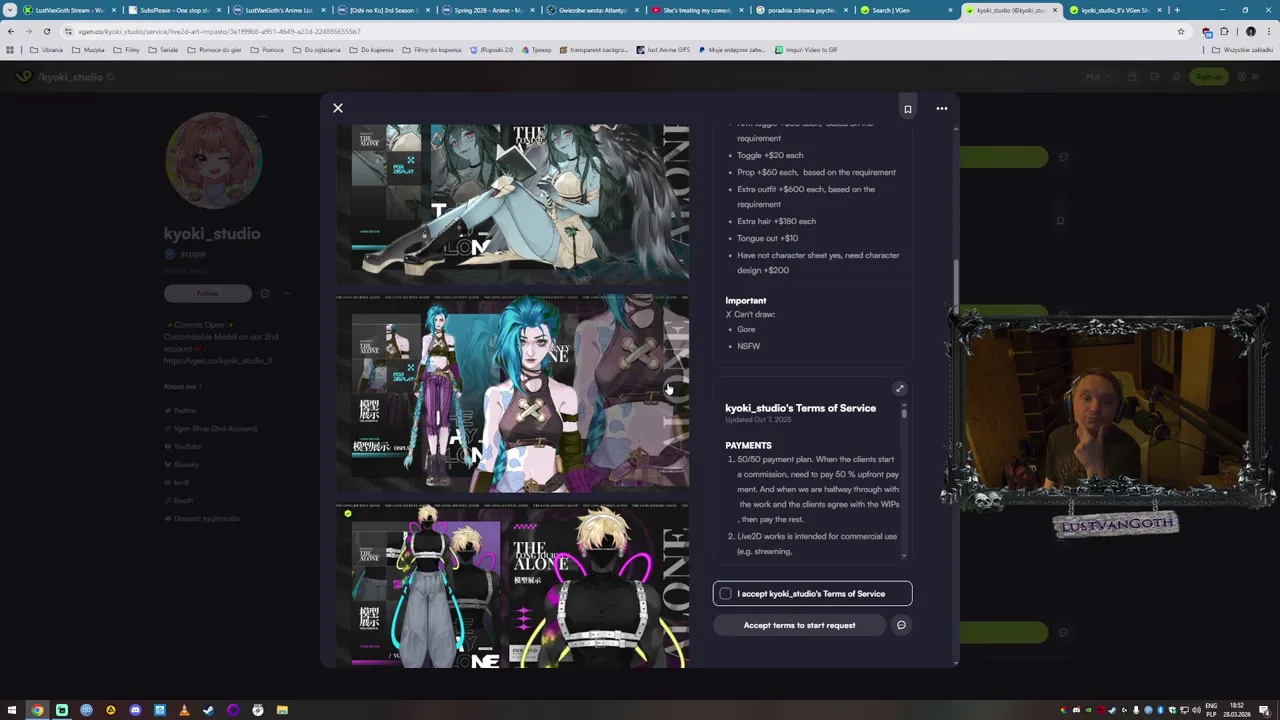Open the notification center icon in system tray
The image size is (1280, 720).
pyautogui.click(x=1265, y=710)
